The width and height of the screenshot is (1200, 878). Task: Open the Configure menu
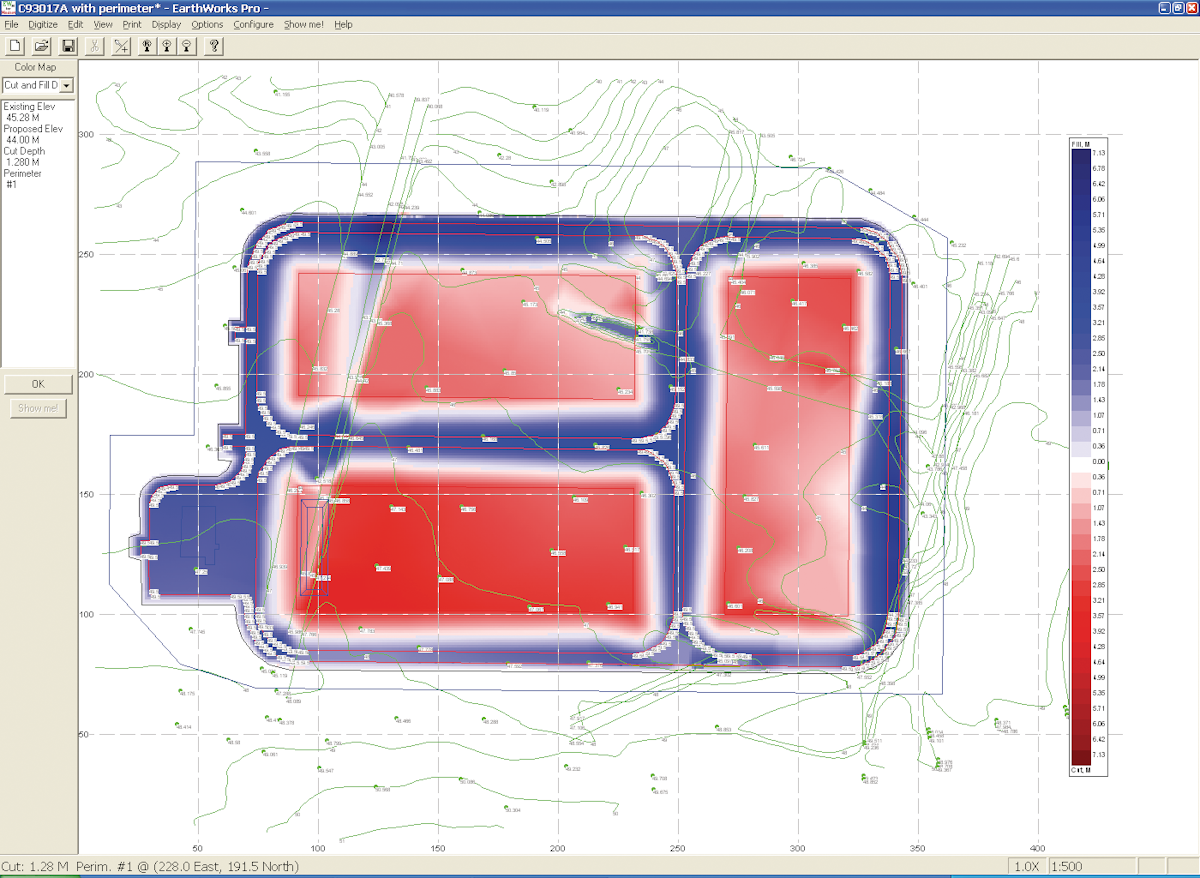click(252, 24)
